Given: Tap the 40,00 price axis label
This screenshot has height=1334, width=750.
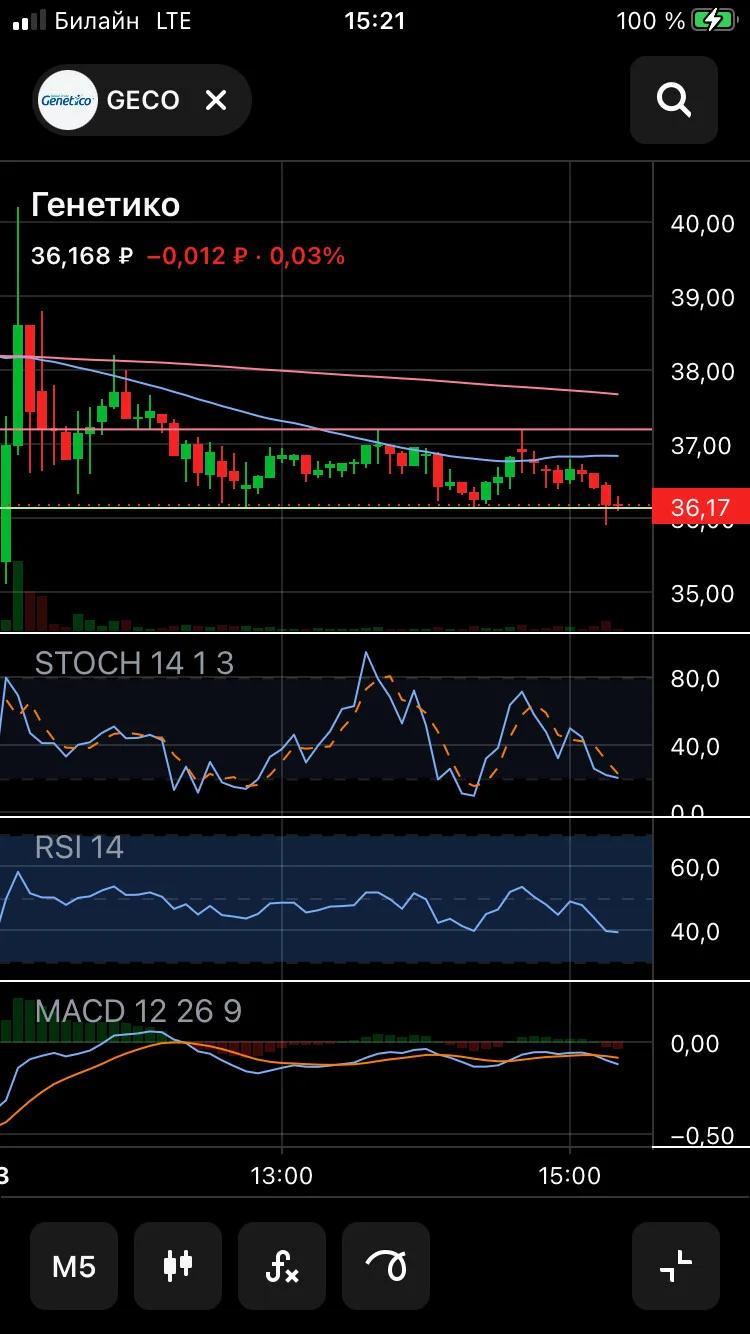Looking at the screenshot, I should coord(702,224).
